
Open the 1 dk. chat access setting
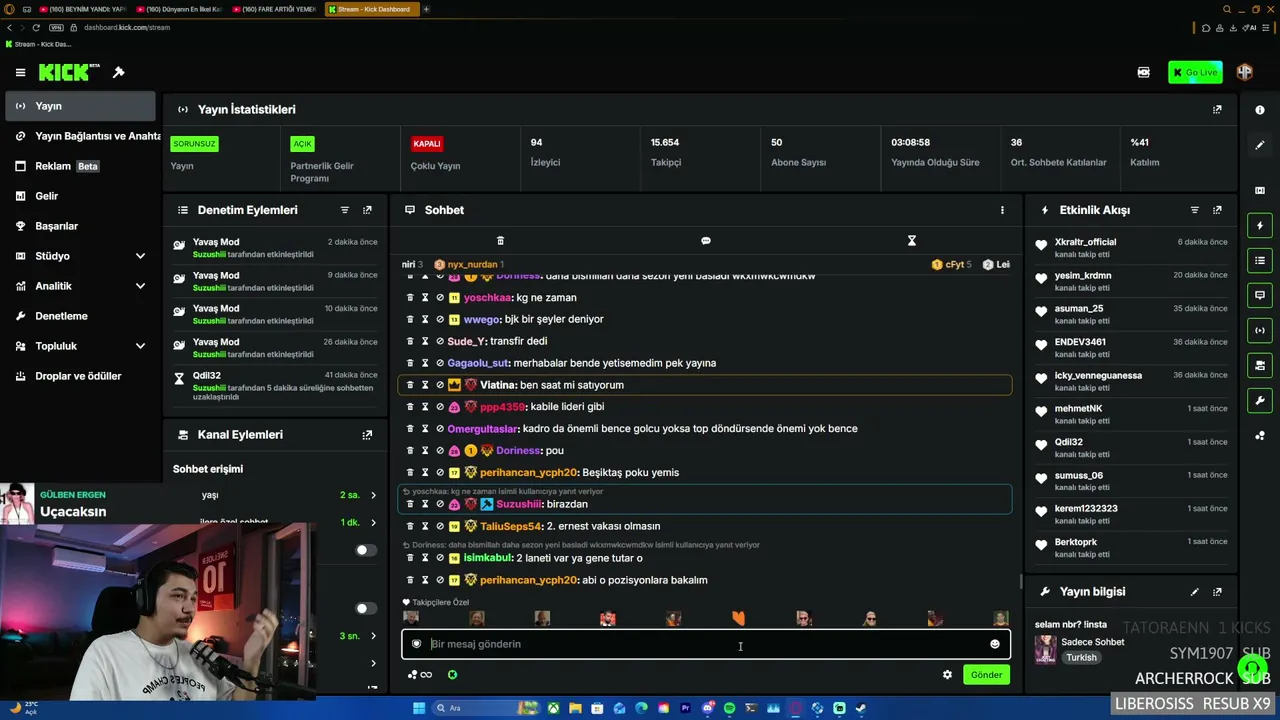(x=358, y=522)
